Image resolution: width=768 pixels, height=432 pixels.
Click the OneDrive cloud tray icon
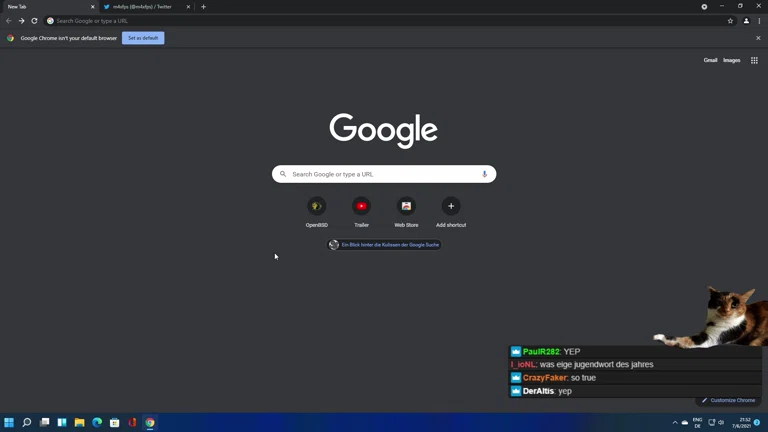point(685,422)
